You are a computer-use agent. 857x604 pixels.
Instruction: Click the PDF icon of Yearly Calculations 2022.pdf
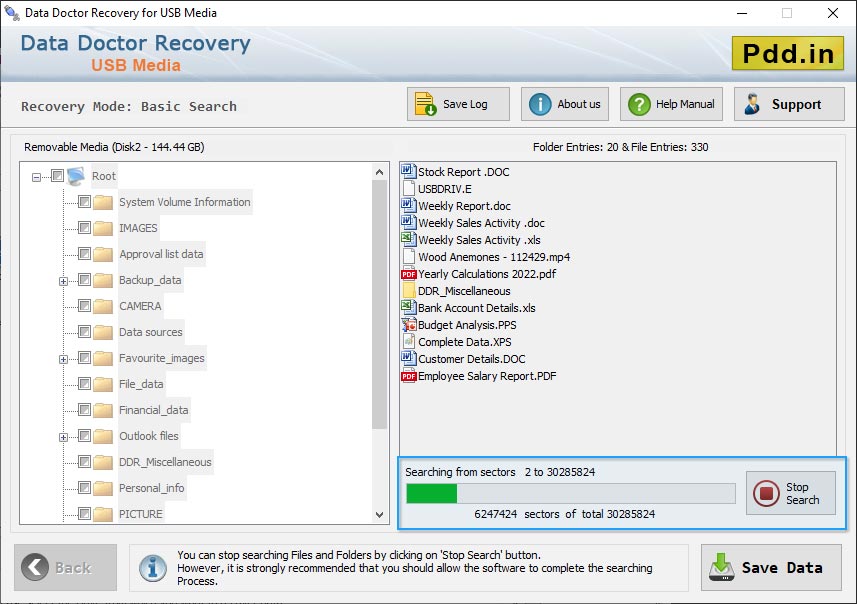tap(408, 274)
